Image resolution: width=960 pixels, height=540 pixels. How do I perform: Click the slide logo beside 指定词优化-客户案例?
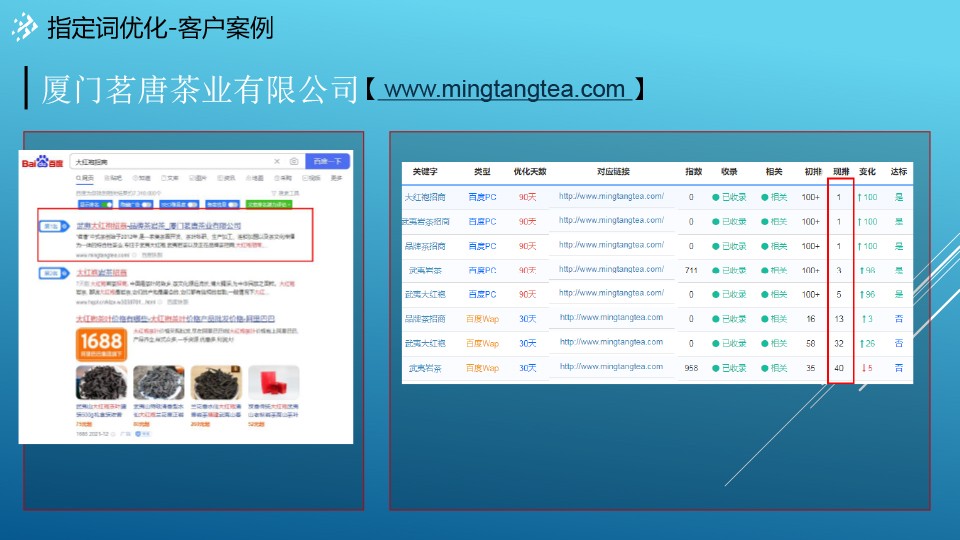coord(24,27)
